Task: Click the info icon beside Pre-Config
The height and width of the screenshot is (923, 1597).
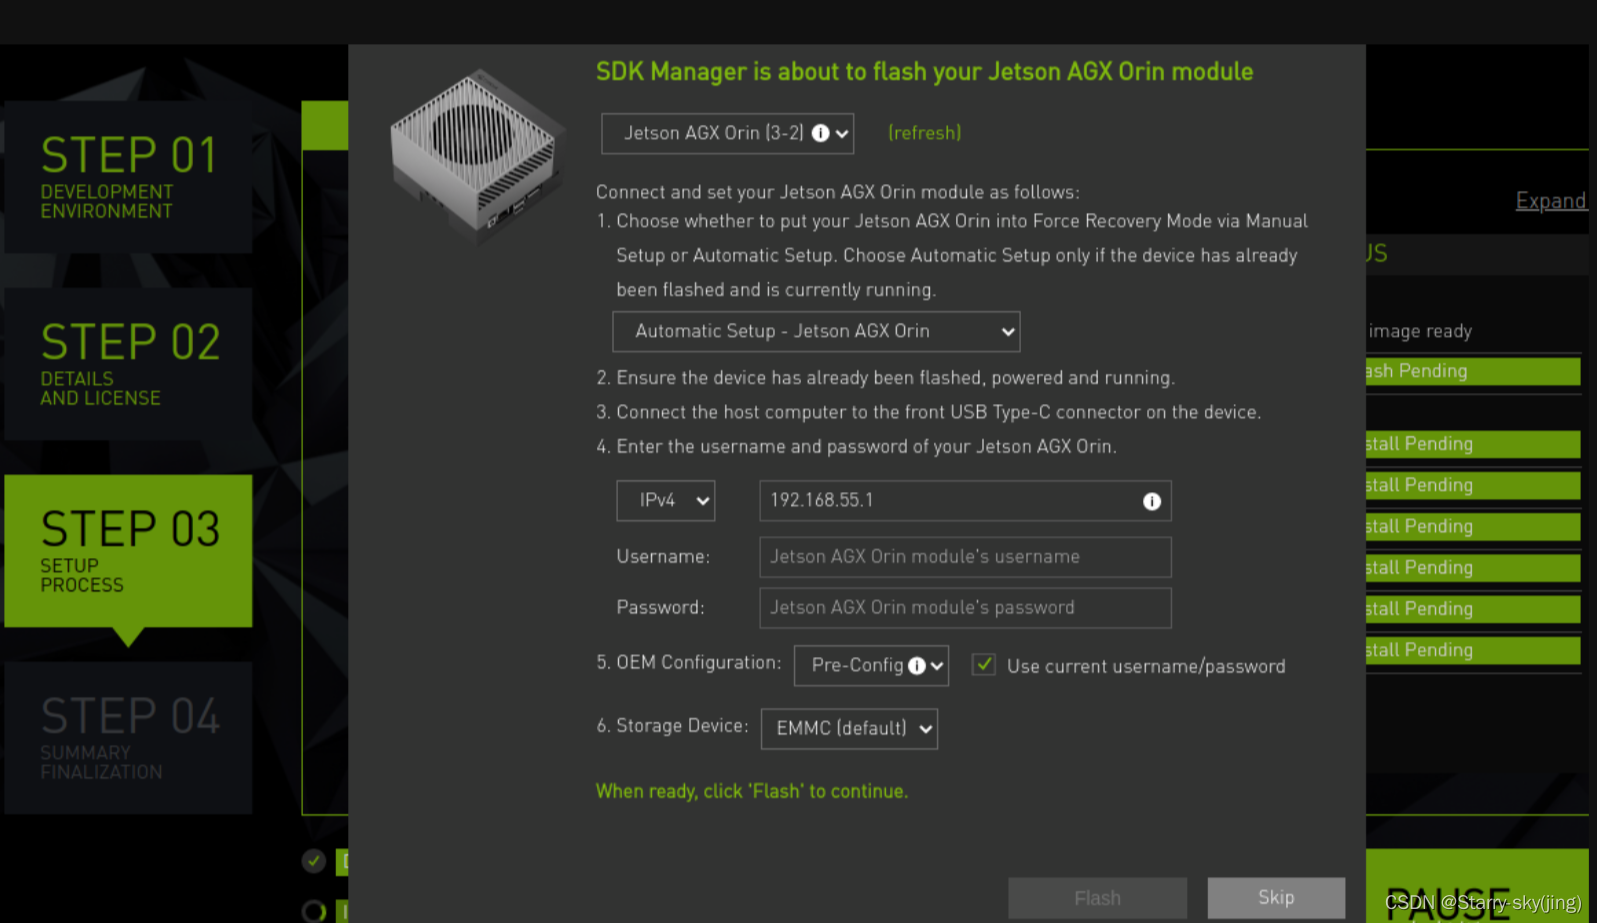Action: 916,666
